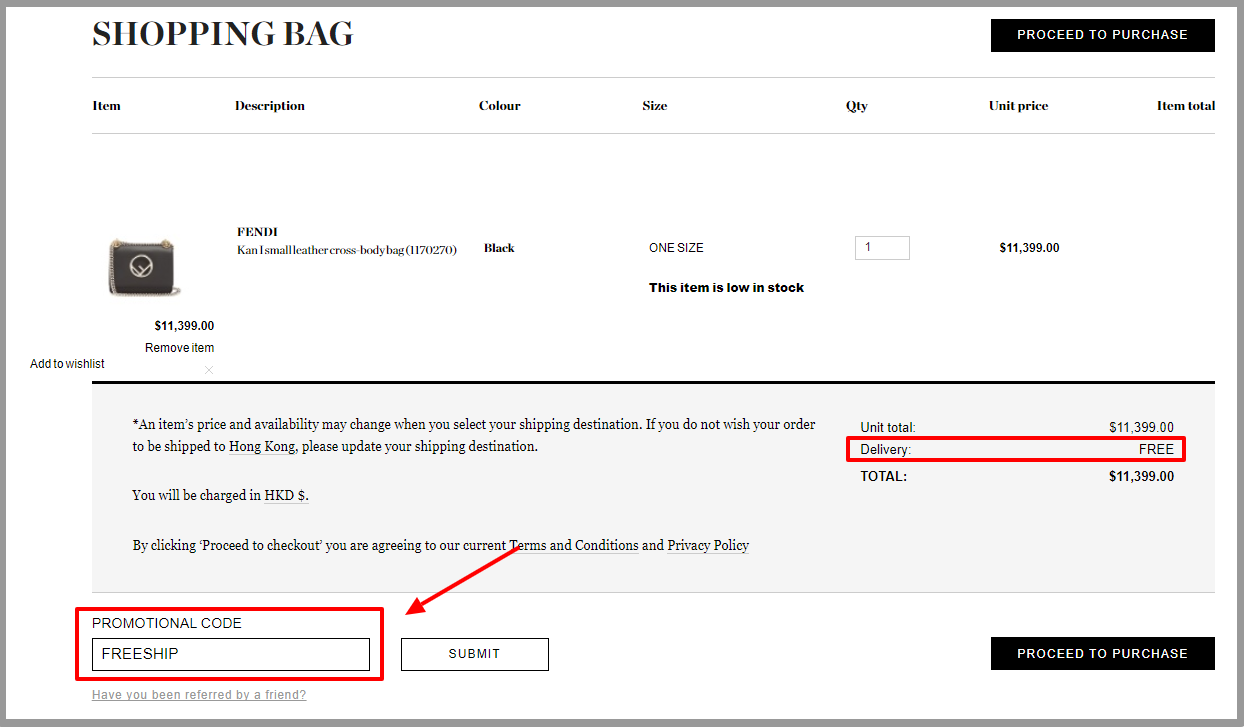Click the top Proceed to Purchase button
This screenshot has width=1244, height=727.
coord(1102,35)
